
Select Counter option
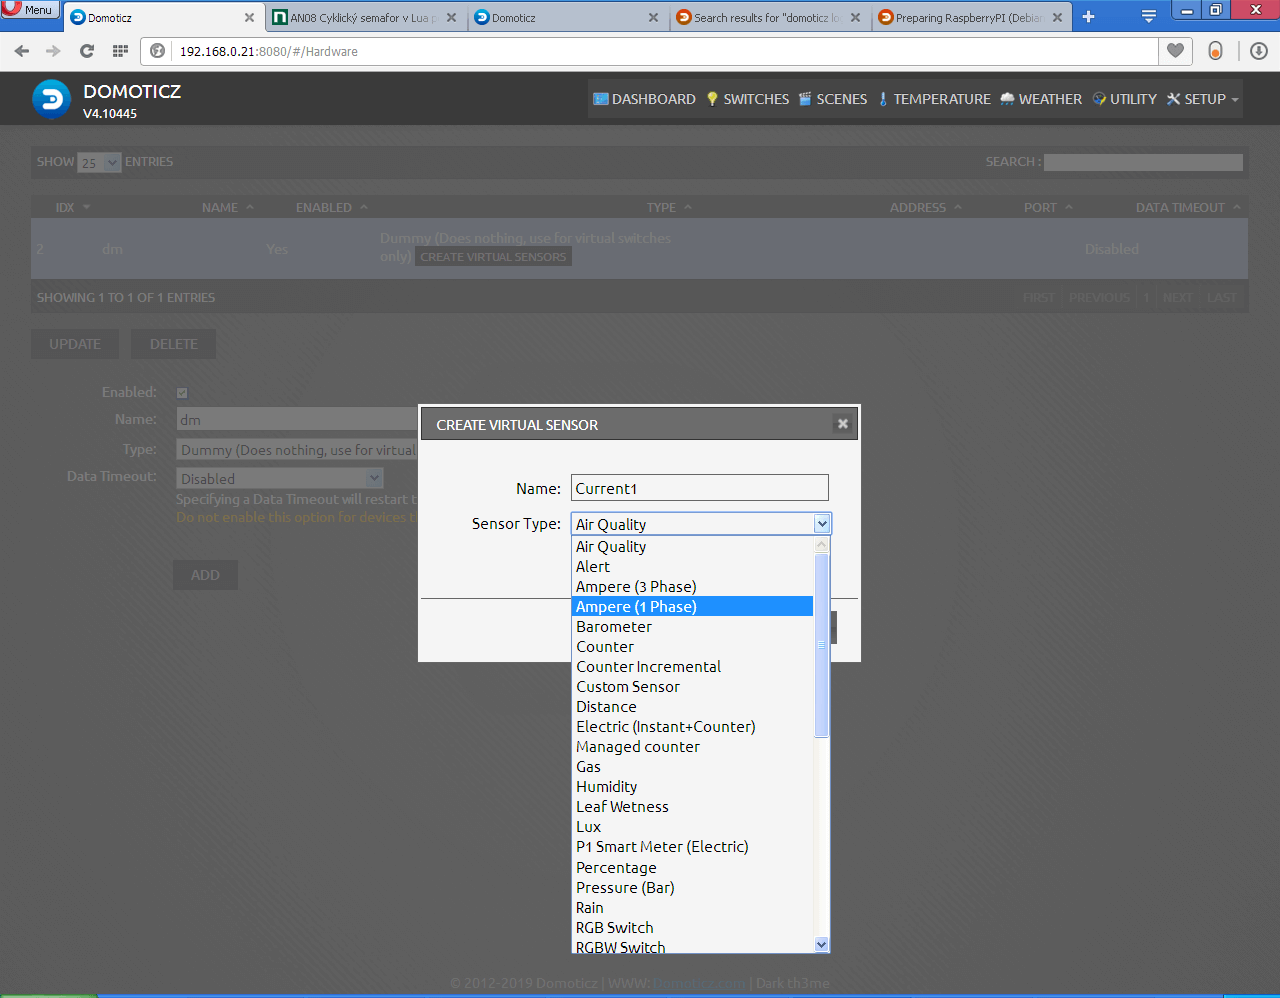[x=692, y=647]
